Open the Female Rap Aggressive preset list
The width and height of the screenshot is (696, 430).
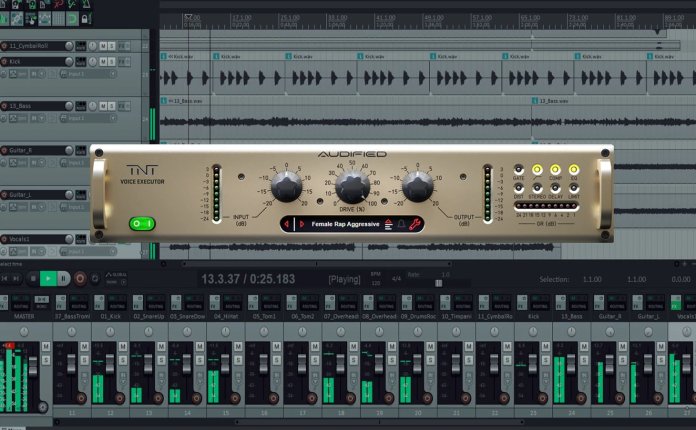click(x=345, y=224)
